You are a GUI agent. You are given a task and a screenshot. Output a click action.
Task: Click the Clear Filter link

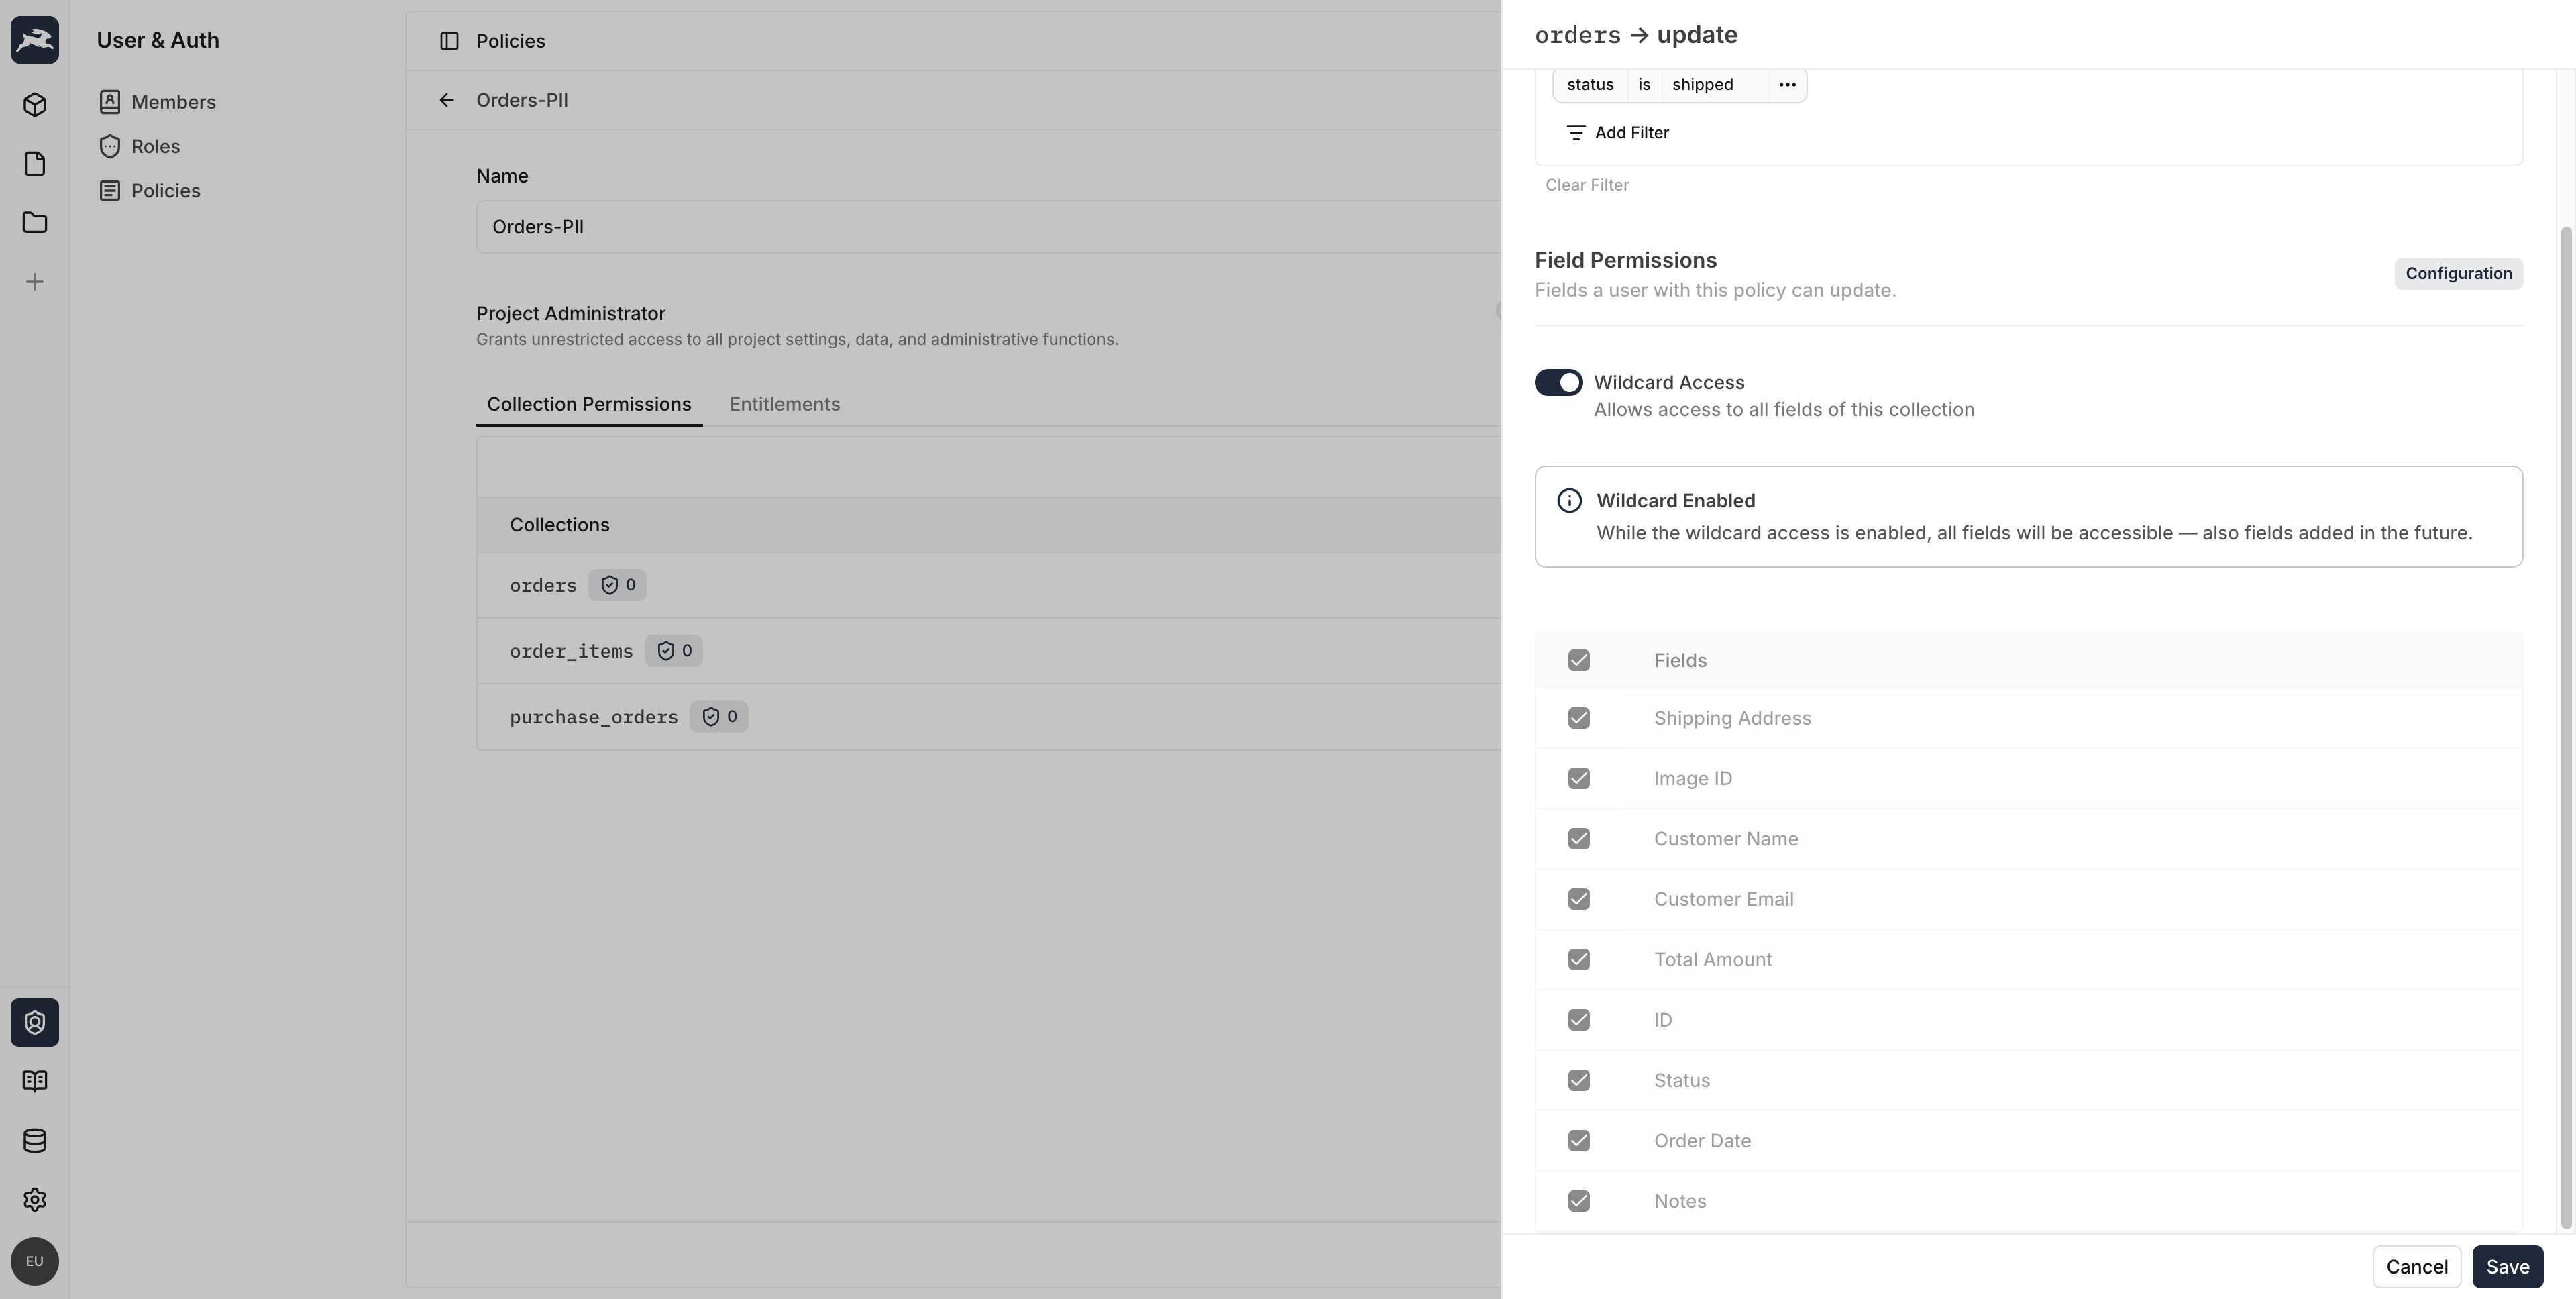[1586, 185]
